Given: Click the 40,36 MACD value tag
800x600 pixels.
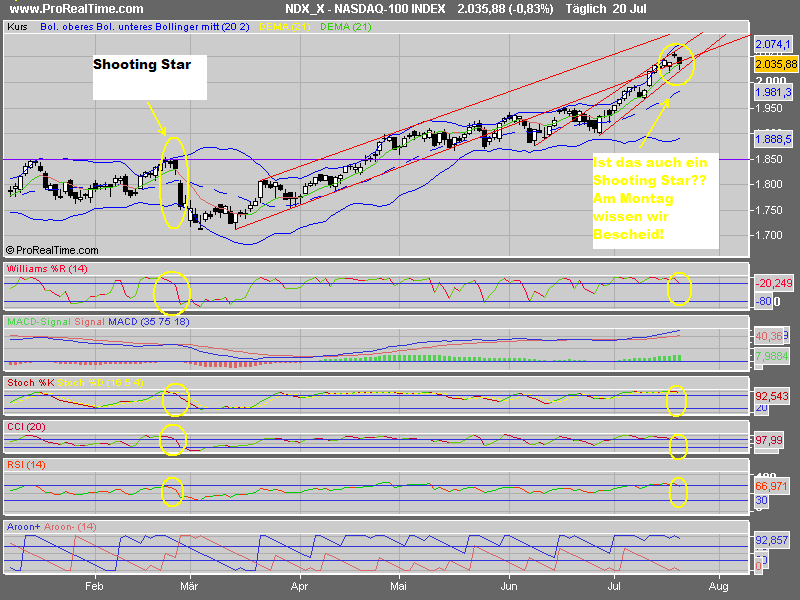Looking at the screenshot, I should tap(769, 336).
